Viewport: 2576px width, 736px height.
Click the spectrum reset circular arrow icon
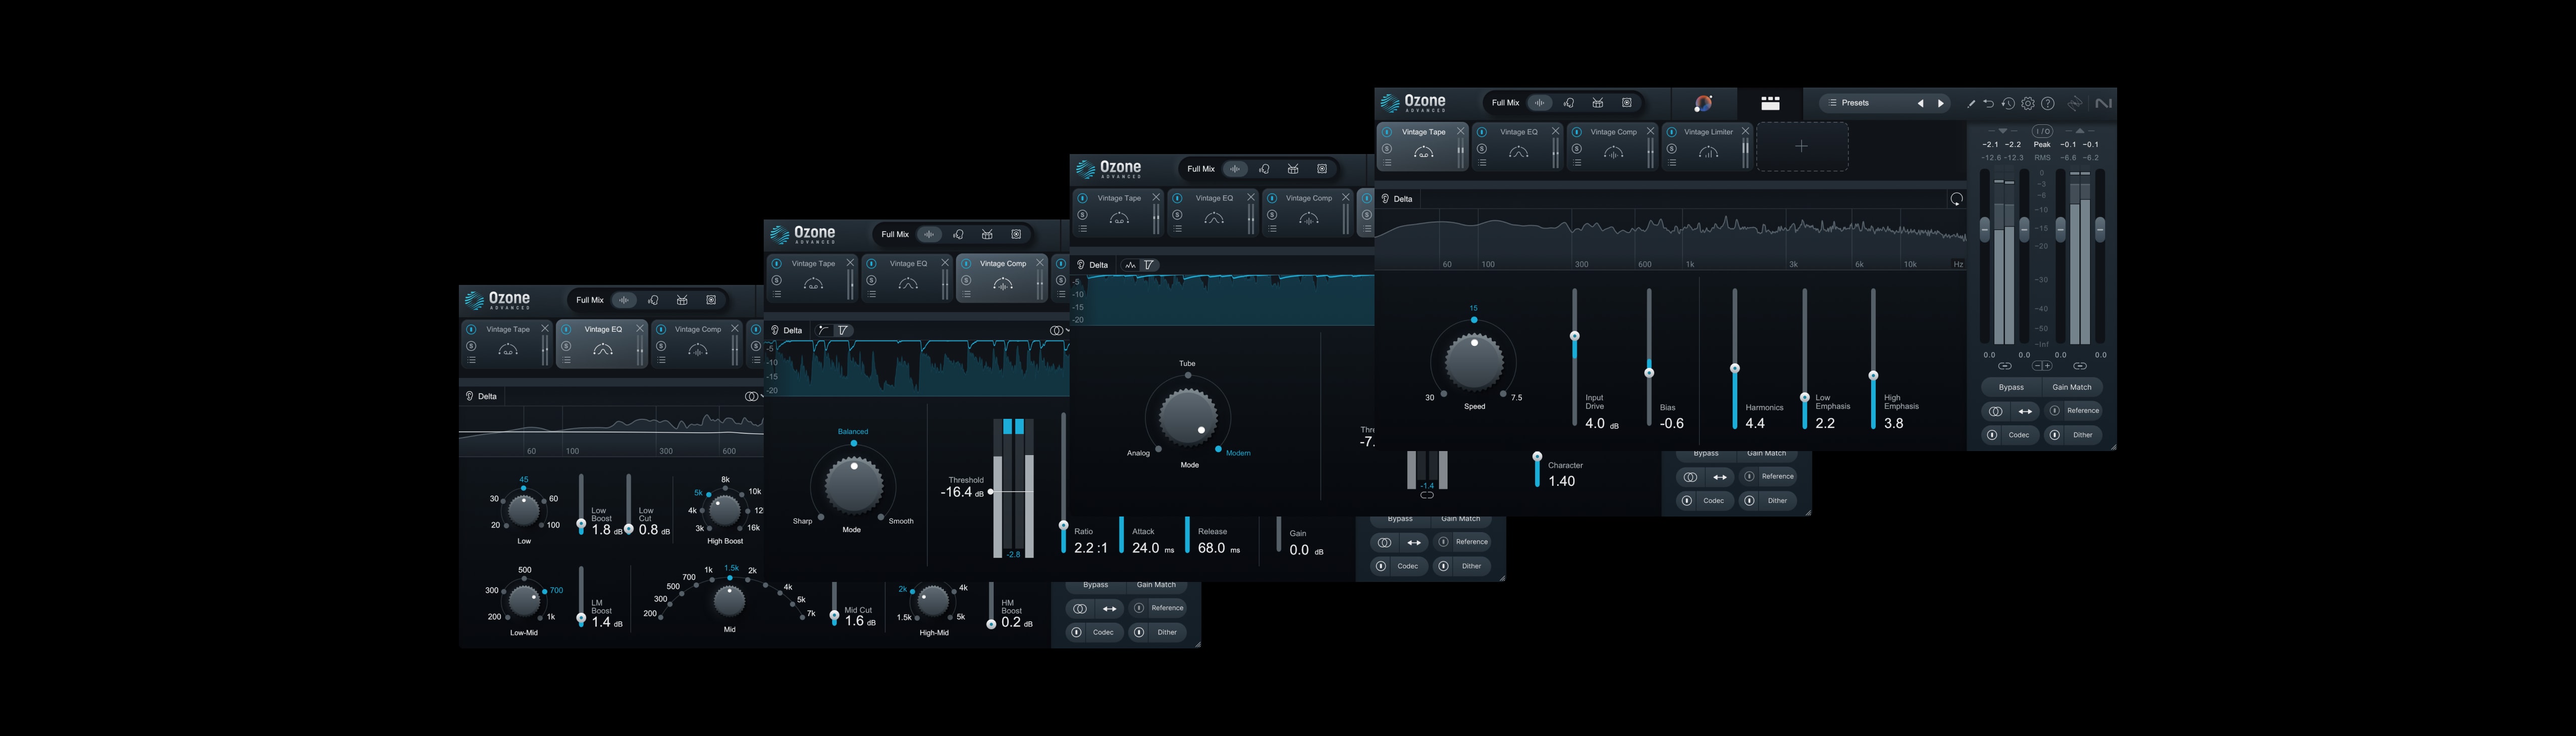(x=1956, y=199)
